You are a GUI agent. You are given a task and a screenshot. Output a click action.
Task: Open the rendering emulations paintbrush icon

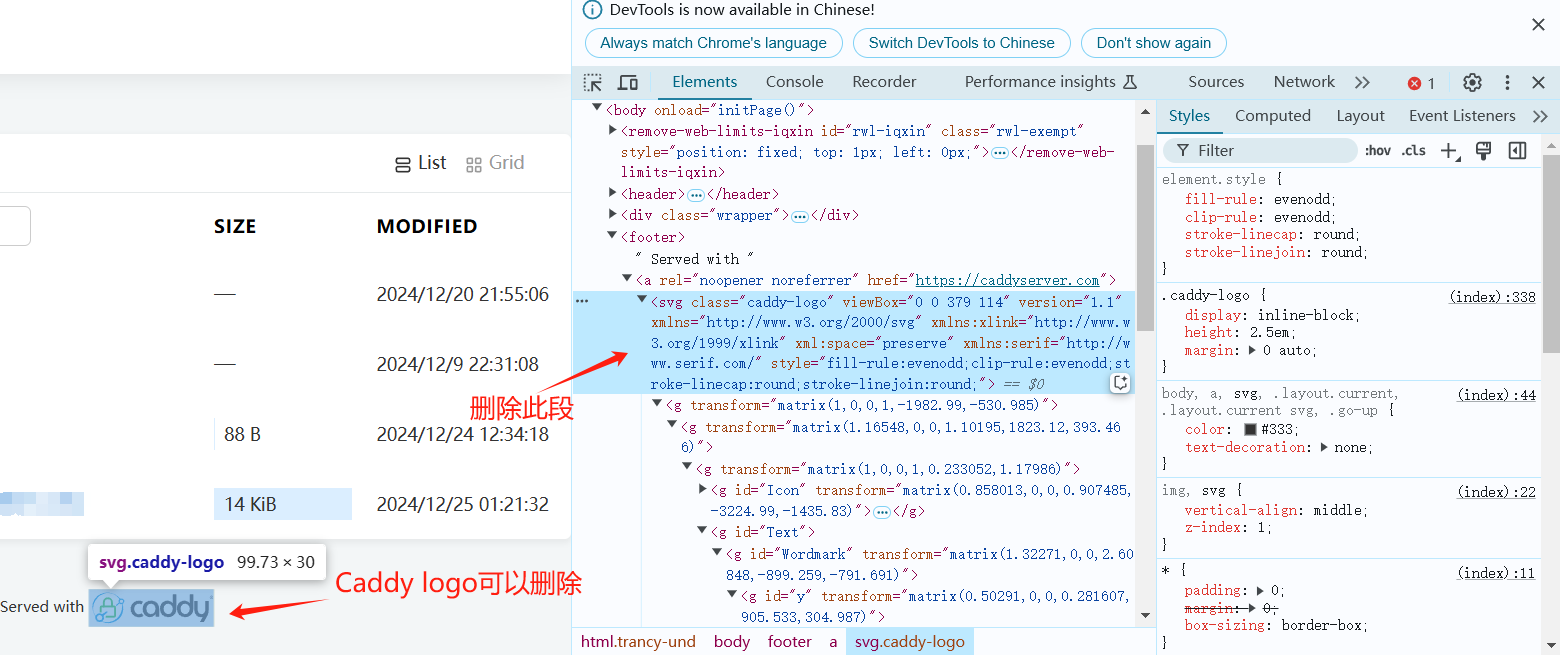click(x=1483, y=151)
